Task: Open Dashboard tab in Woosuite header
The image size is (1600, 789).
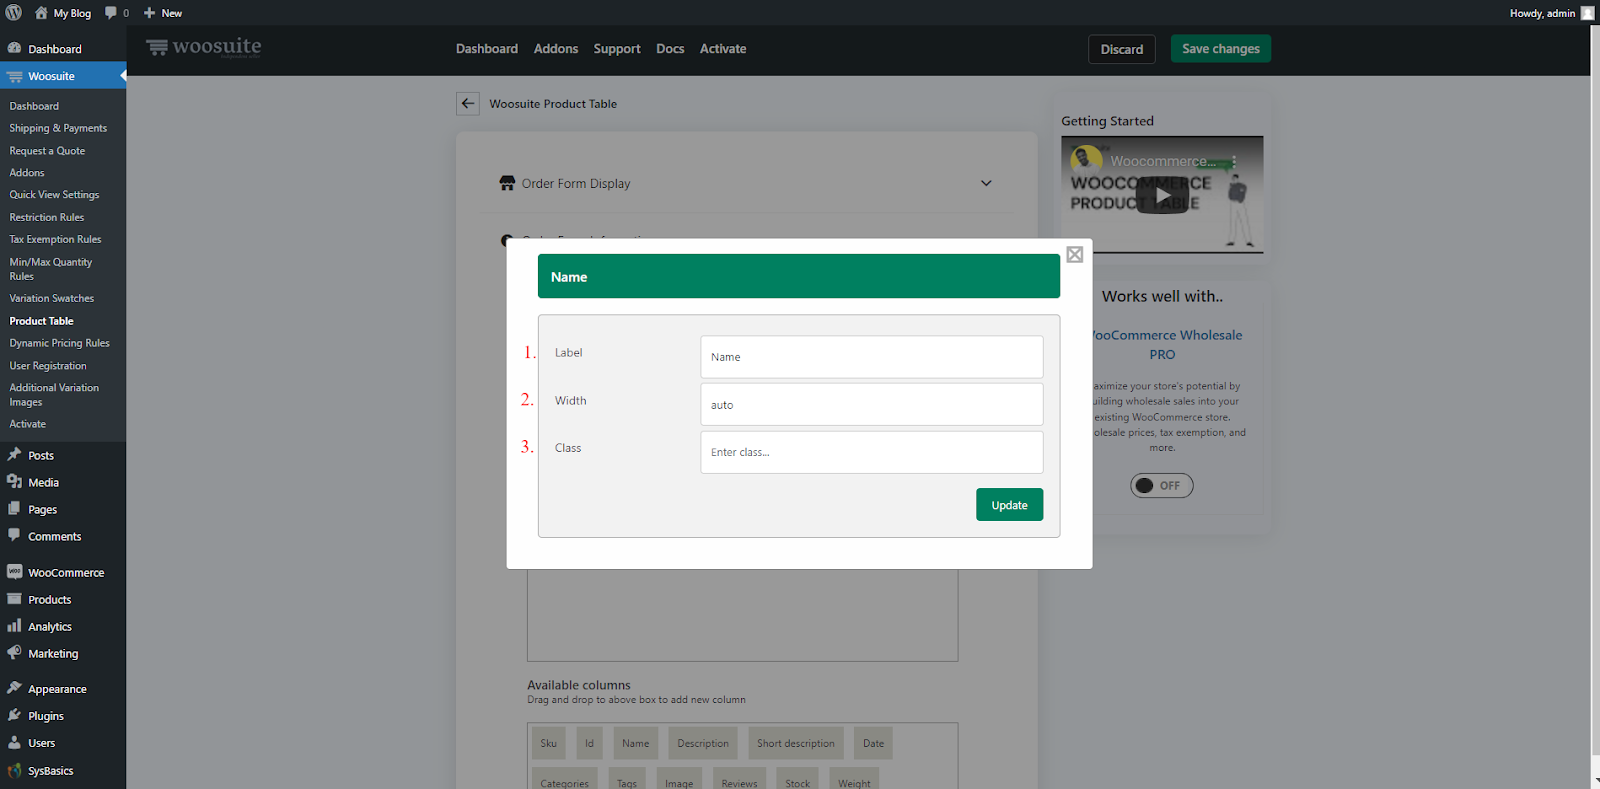Action: click(x=487, y=49)
